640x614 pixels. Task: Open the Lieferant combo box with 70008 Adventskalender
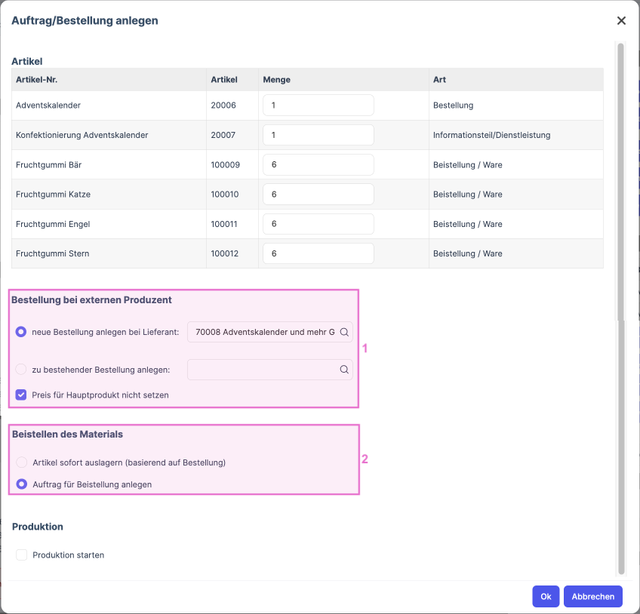263,332
